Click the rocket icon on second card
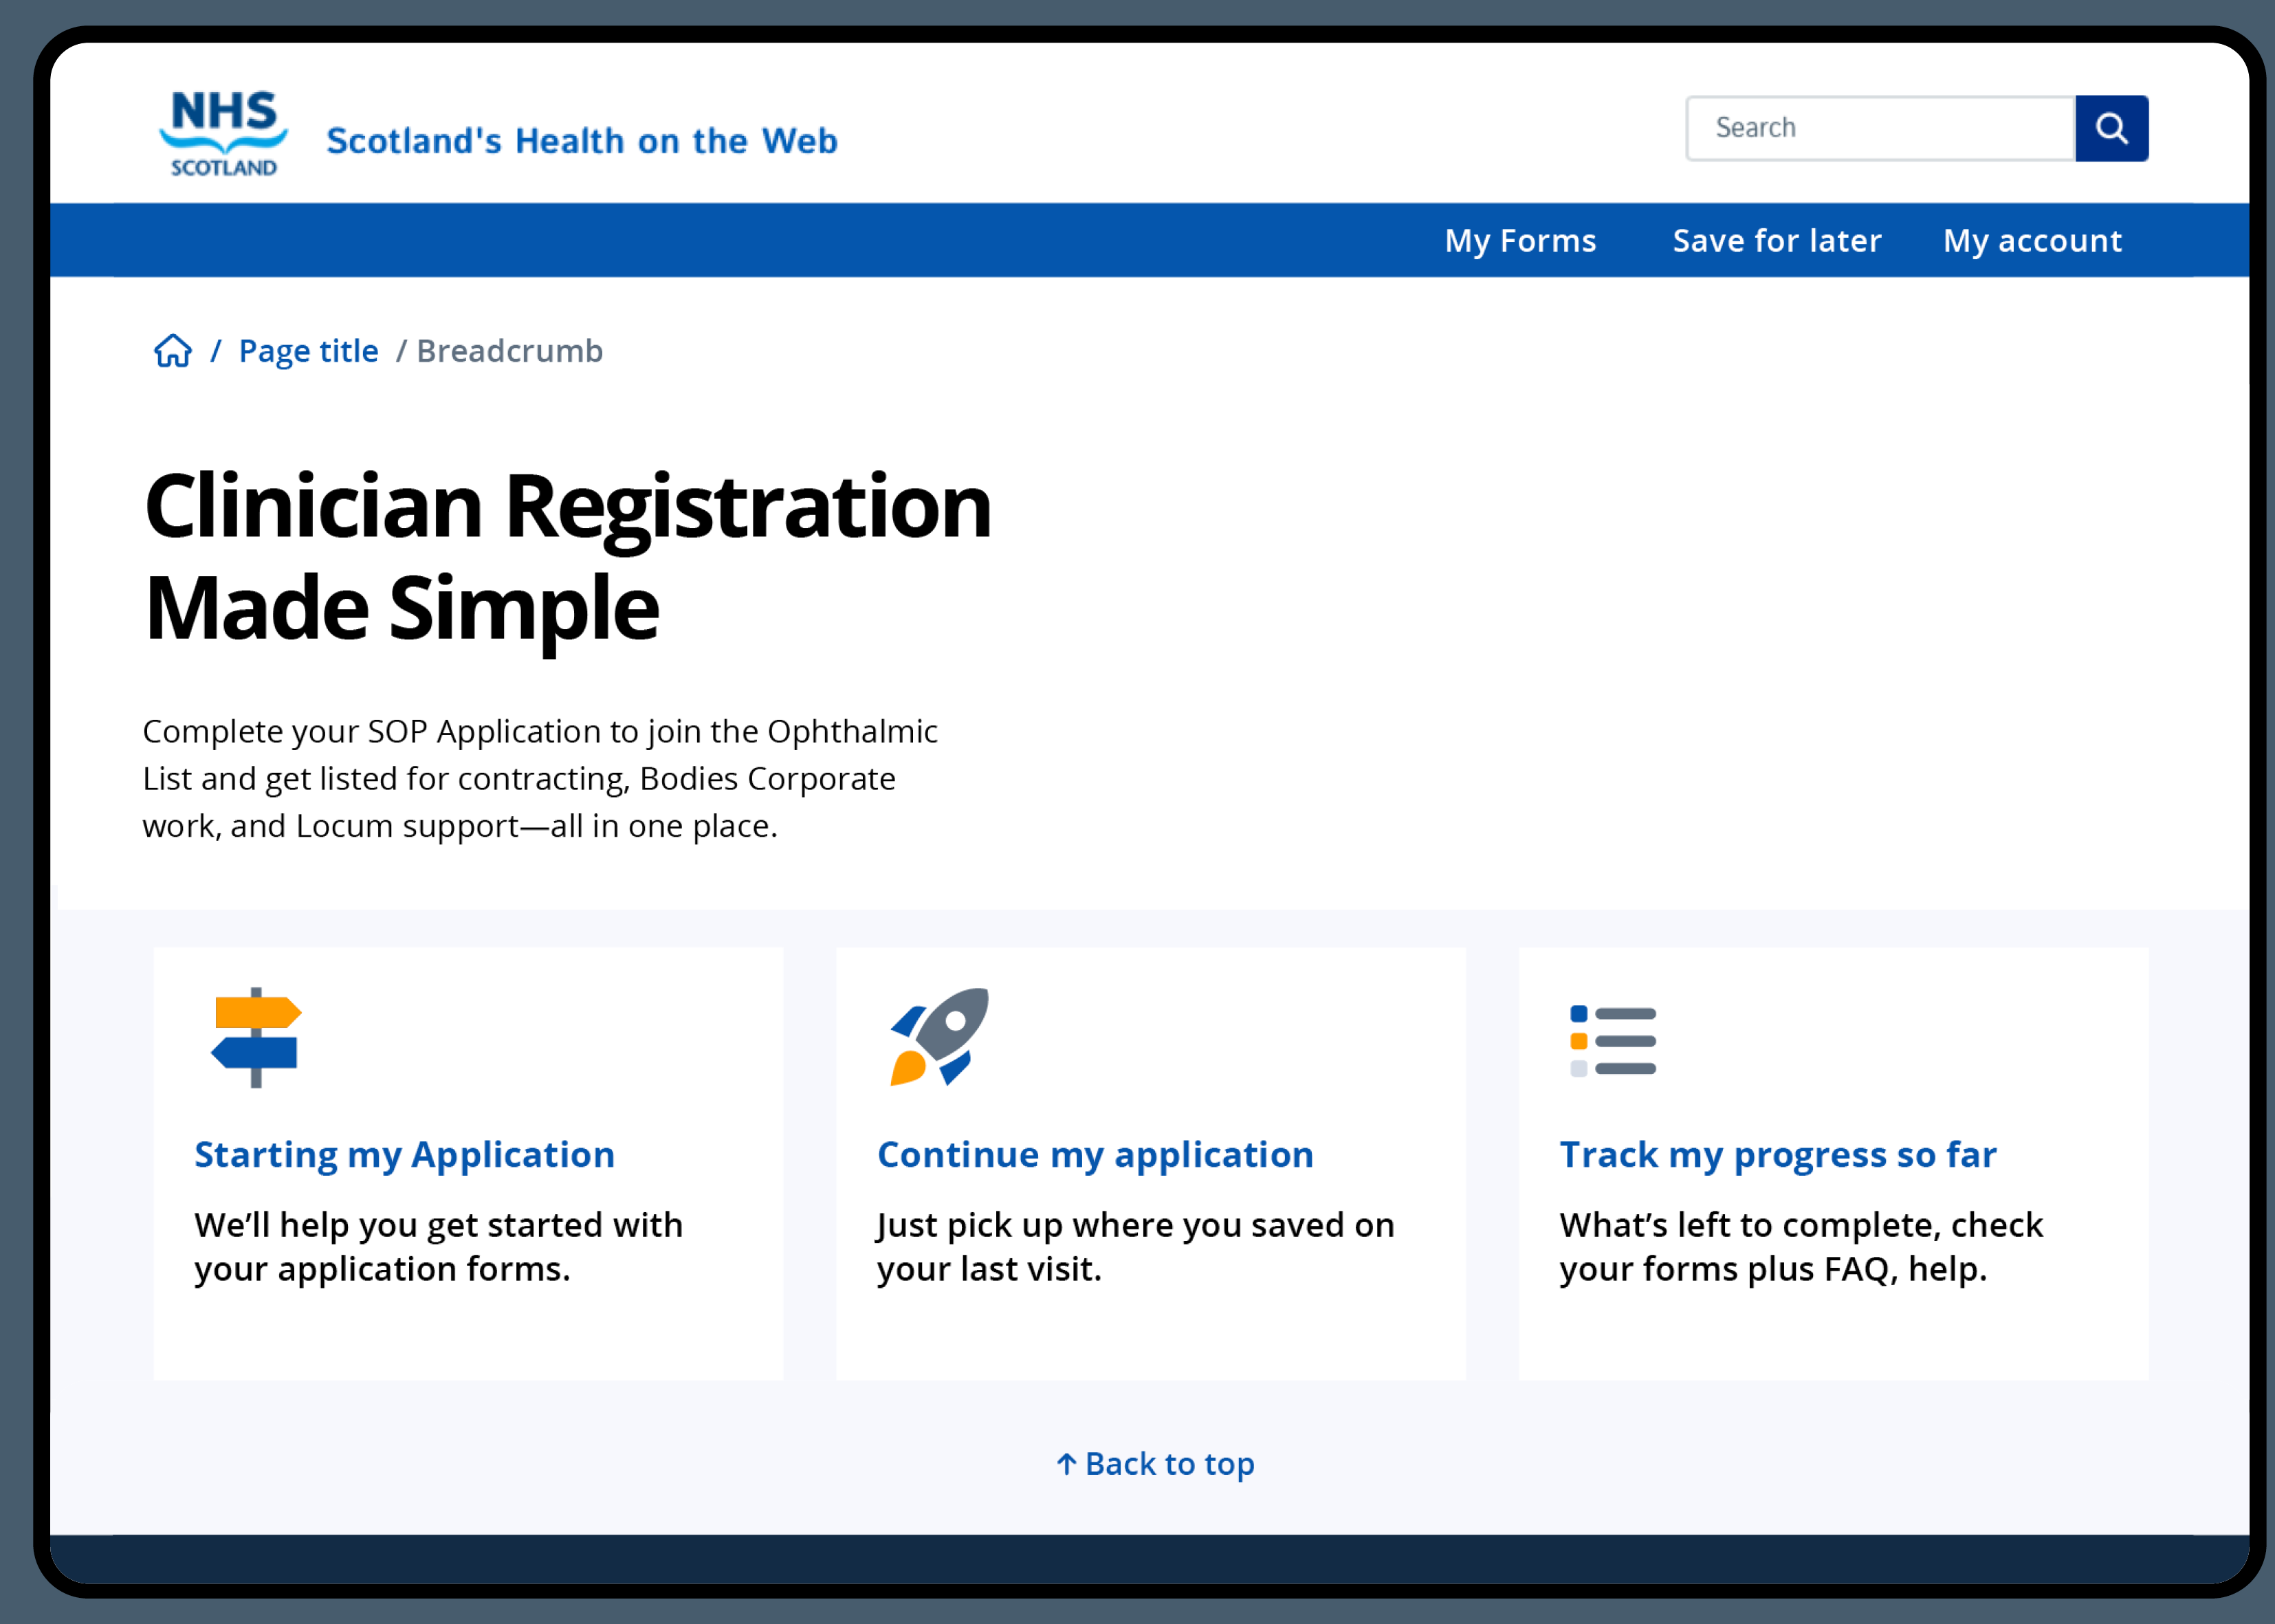The height and width of the screenshot is (1624, 2275). (940, 1037)
